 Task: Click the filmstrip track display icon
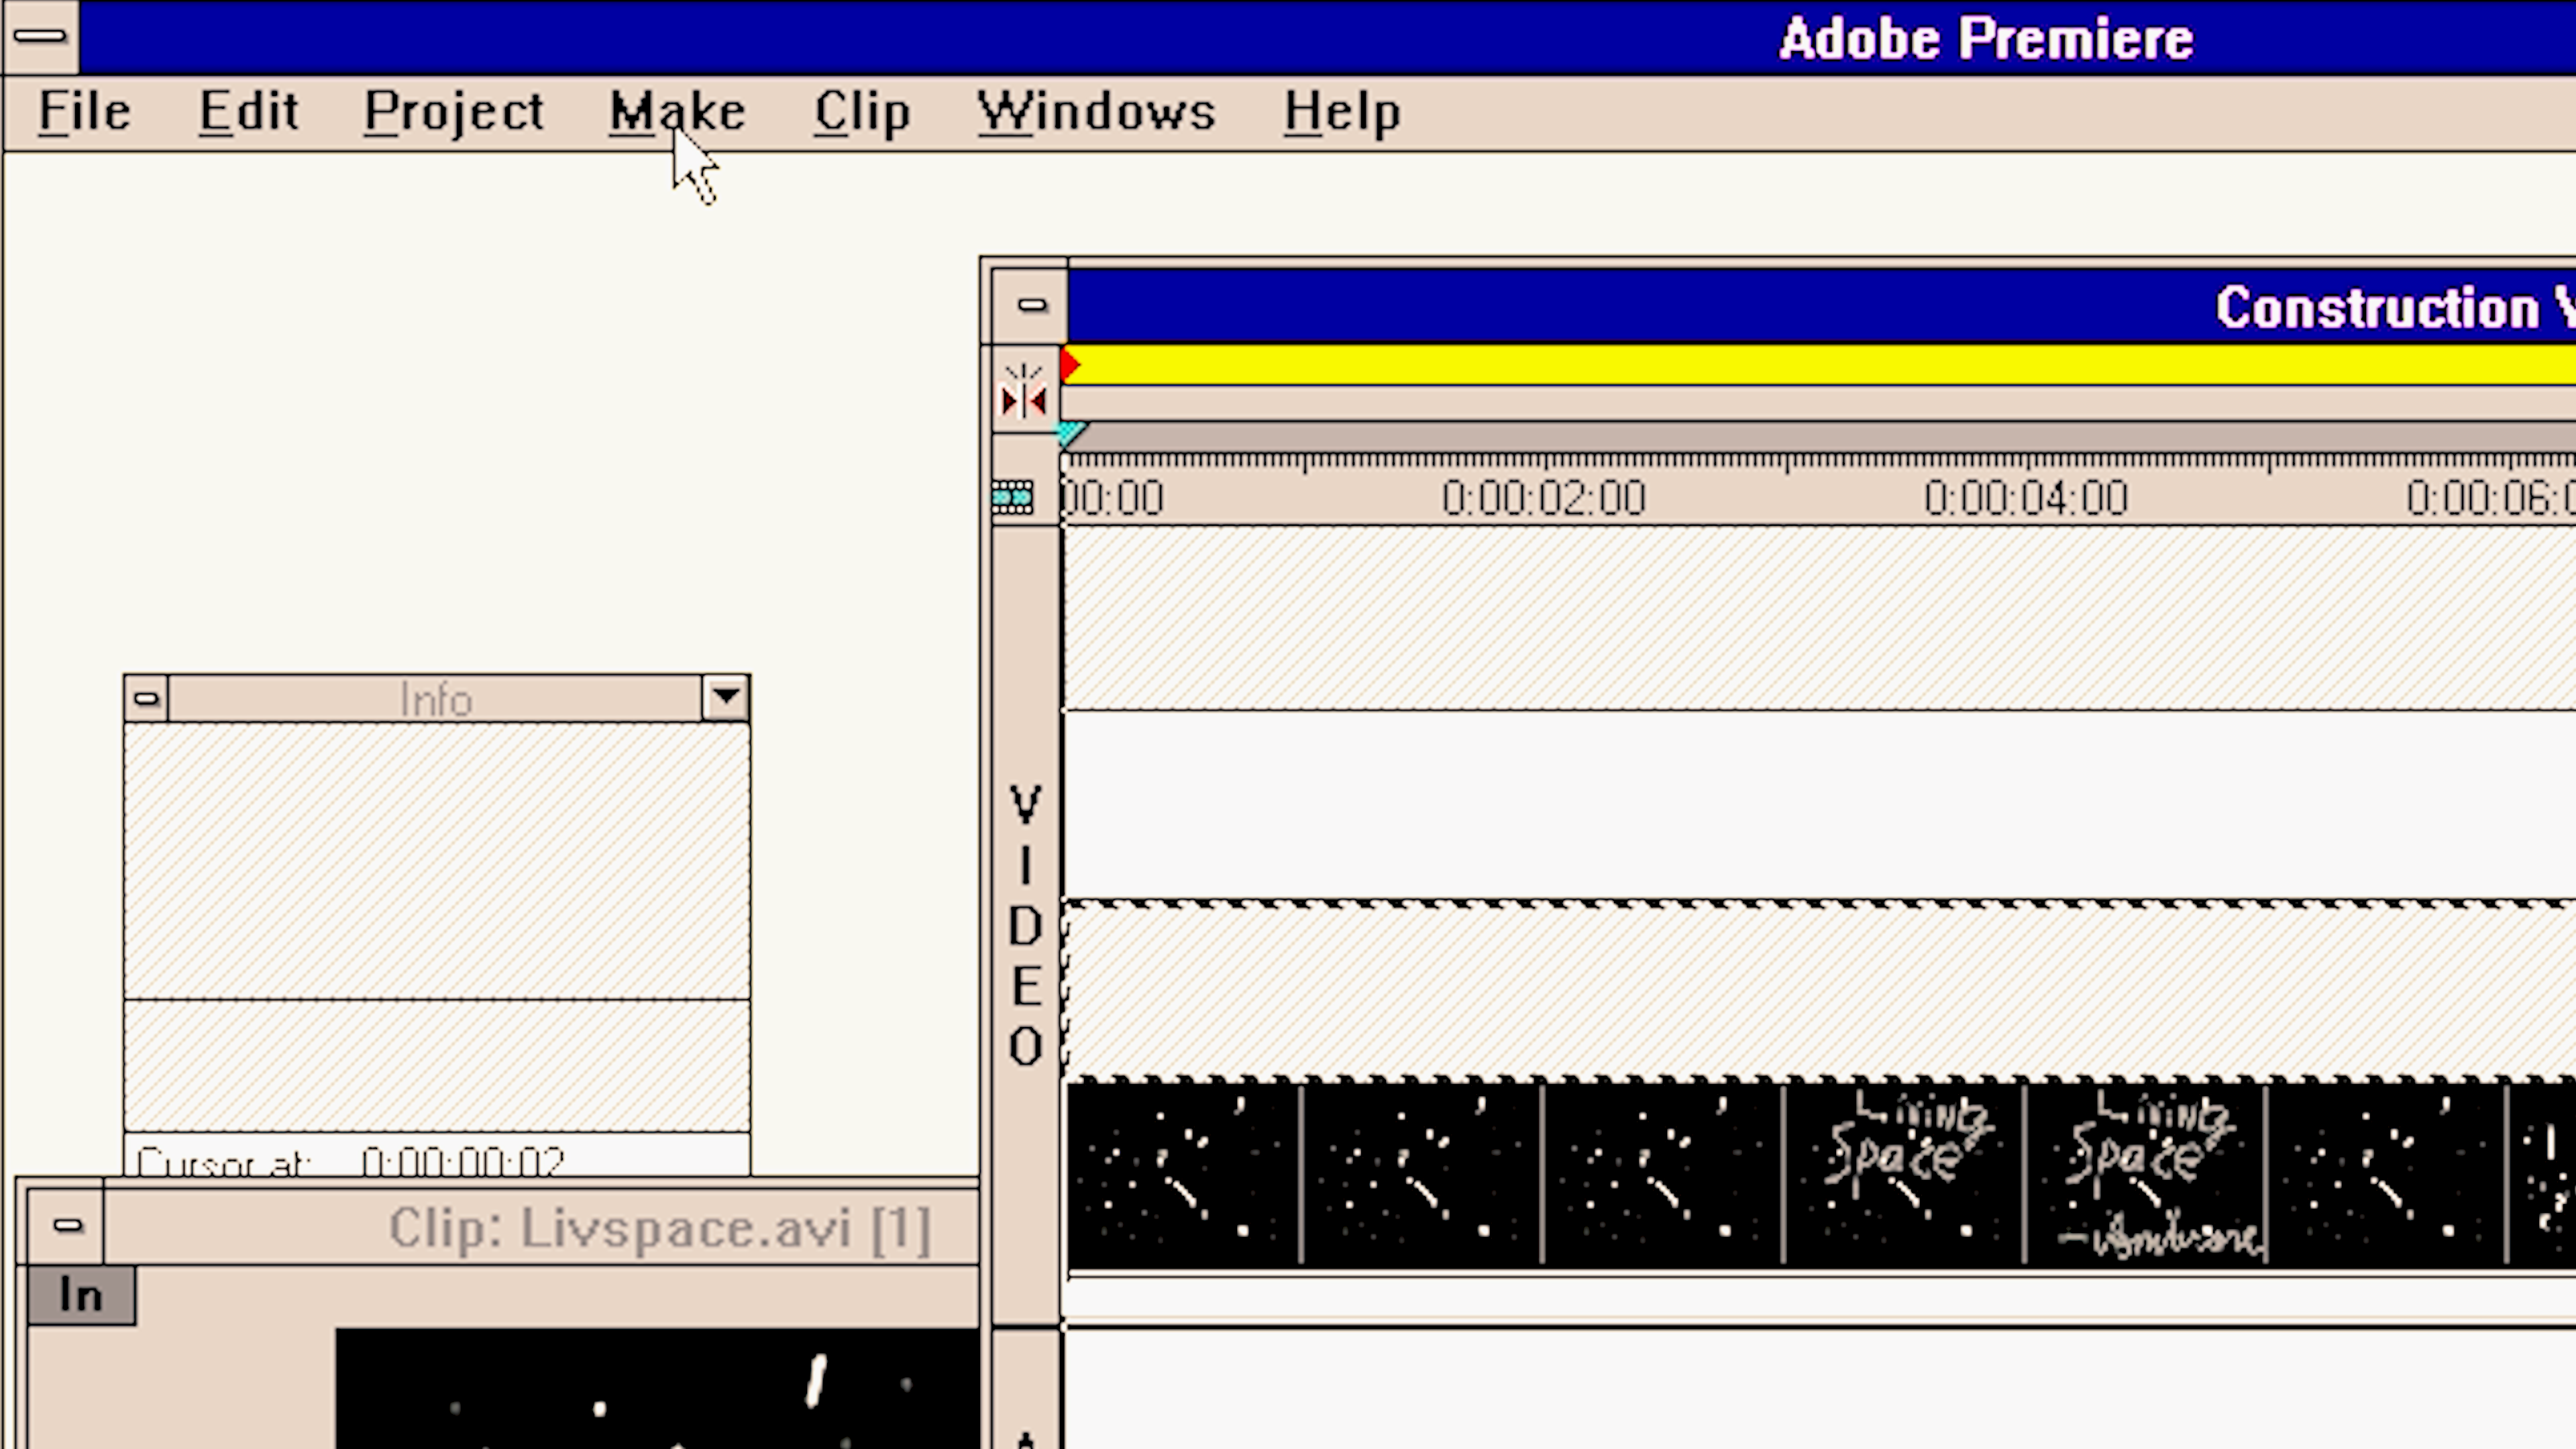pos(1013,497)
